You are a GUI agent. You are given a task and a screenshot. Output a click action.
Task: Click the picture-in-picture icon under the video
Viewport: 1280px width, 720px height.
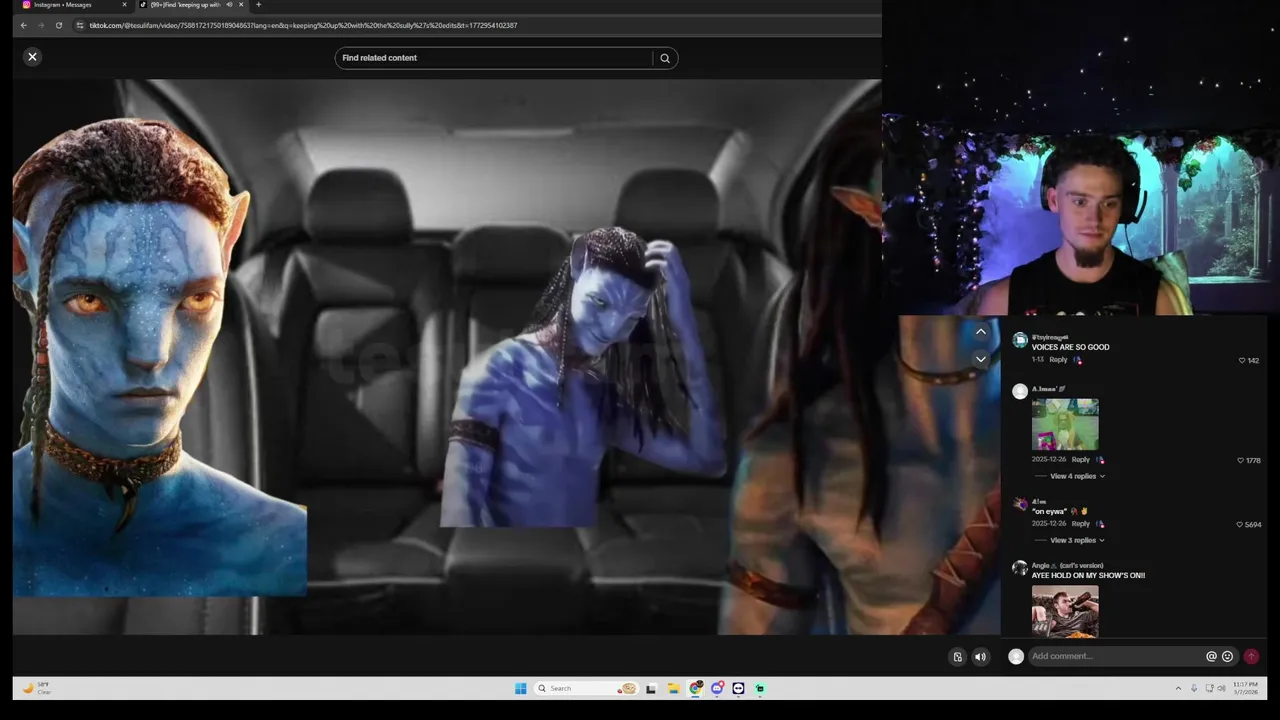(957, 657)
